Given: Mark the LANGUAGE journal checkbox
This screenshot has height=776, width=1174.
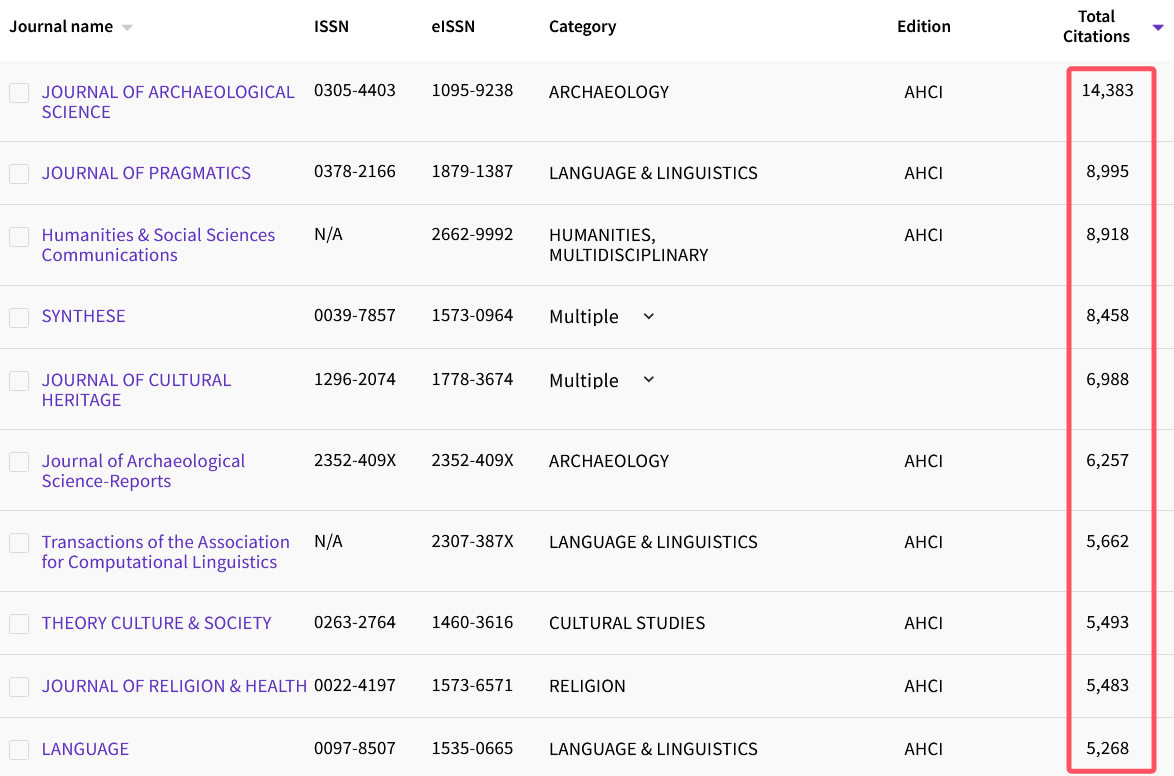Looking at the screenshot, I should (x=19, y=750).
